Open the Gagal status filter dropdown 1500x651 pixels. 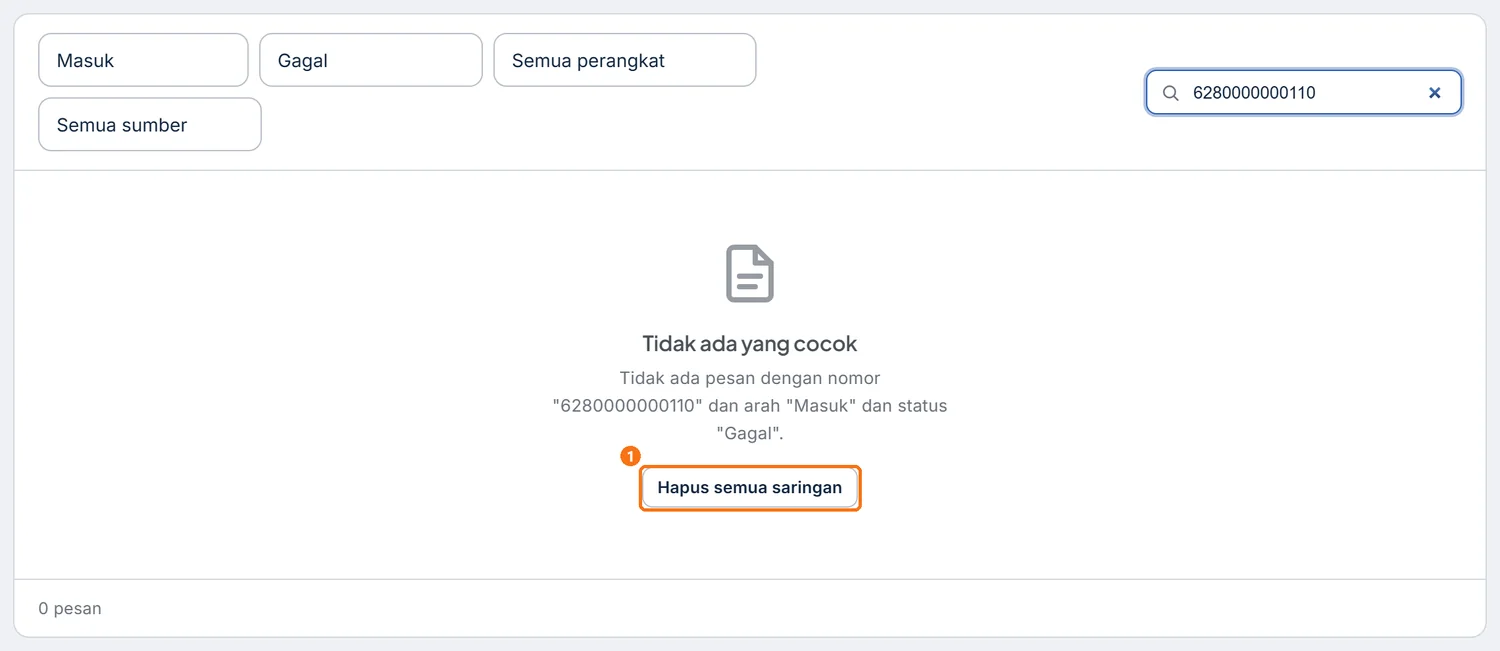[371, 60]
